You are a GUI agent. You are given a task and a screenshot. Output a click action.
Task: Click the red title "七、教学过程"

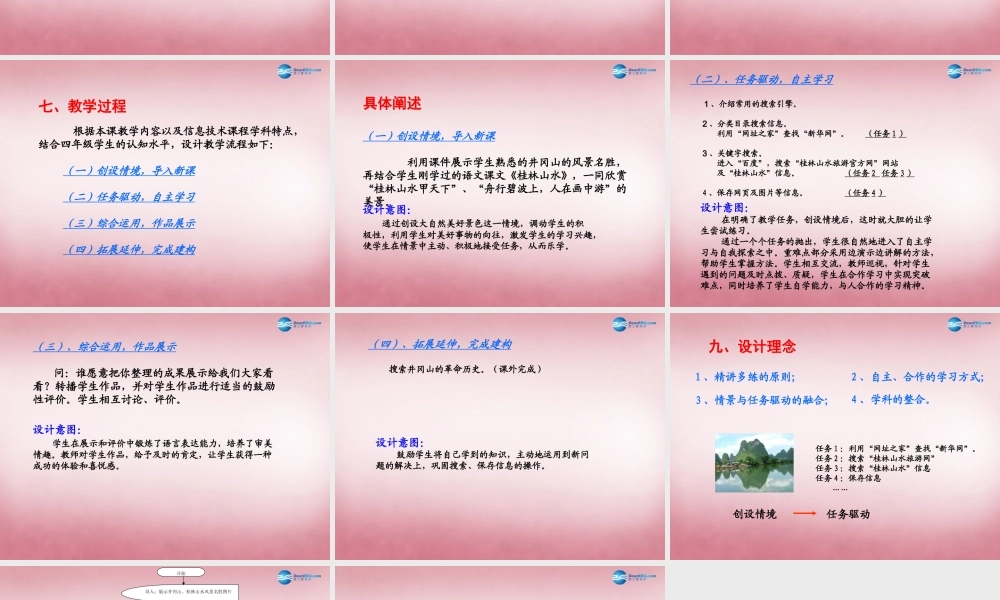point(82,106)
